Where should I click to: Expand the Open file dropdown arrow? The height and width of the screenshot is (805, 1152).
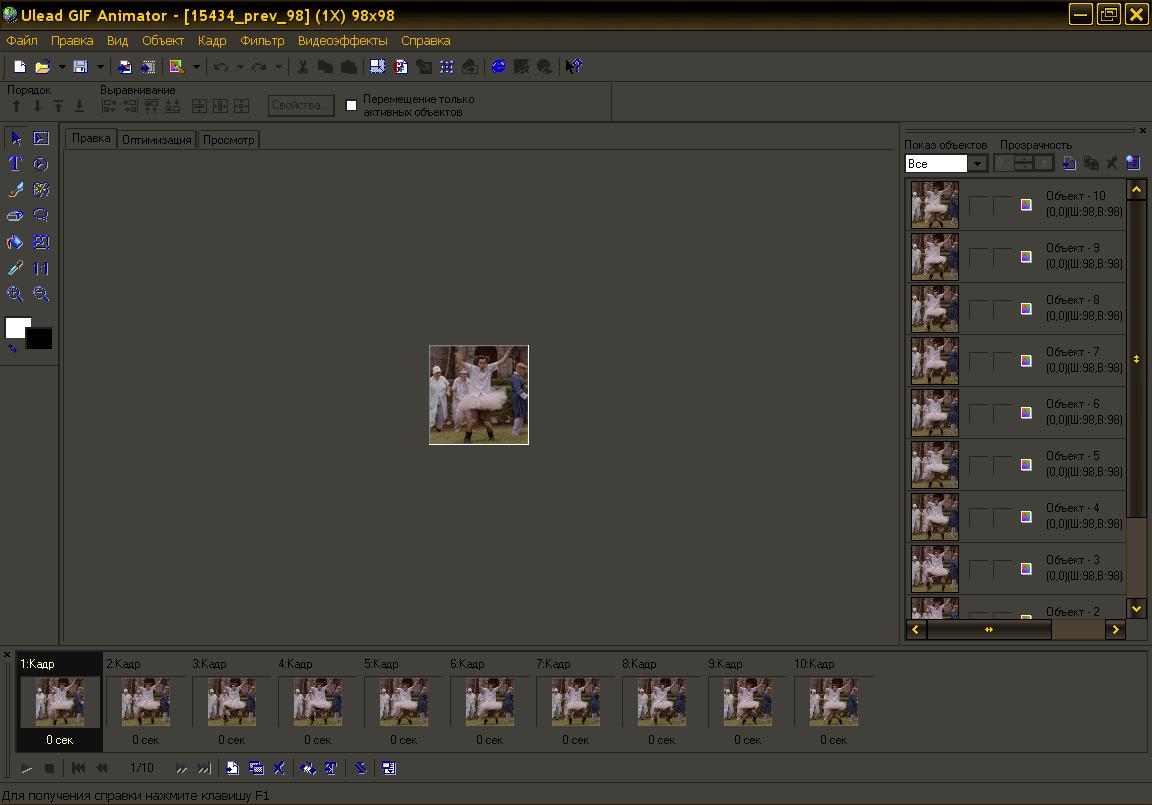[61, 67]
